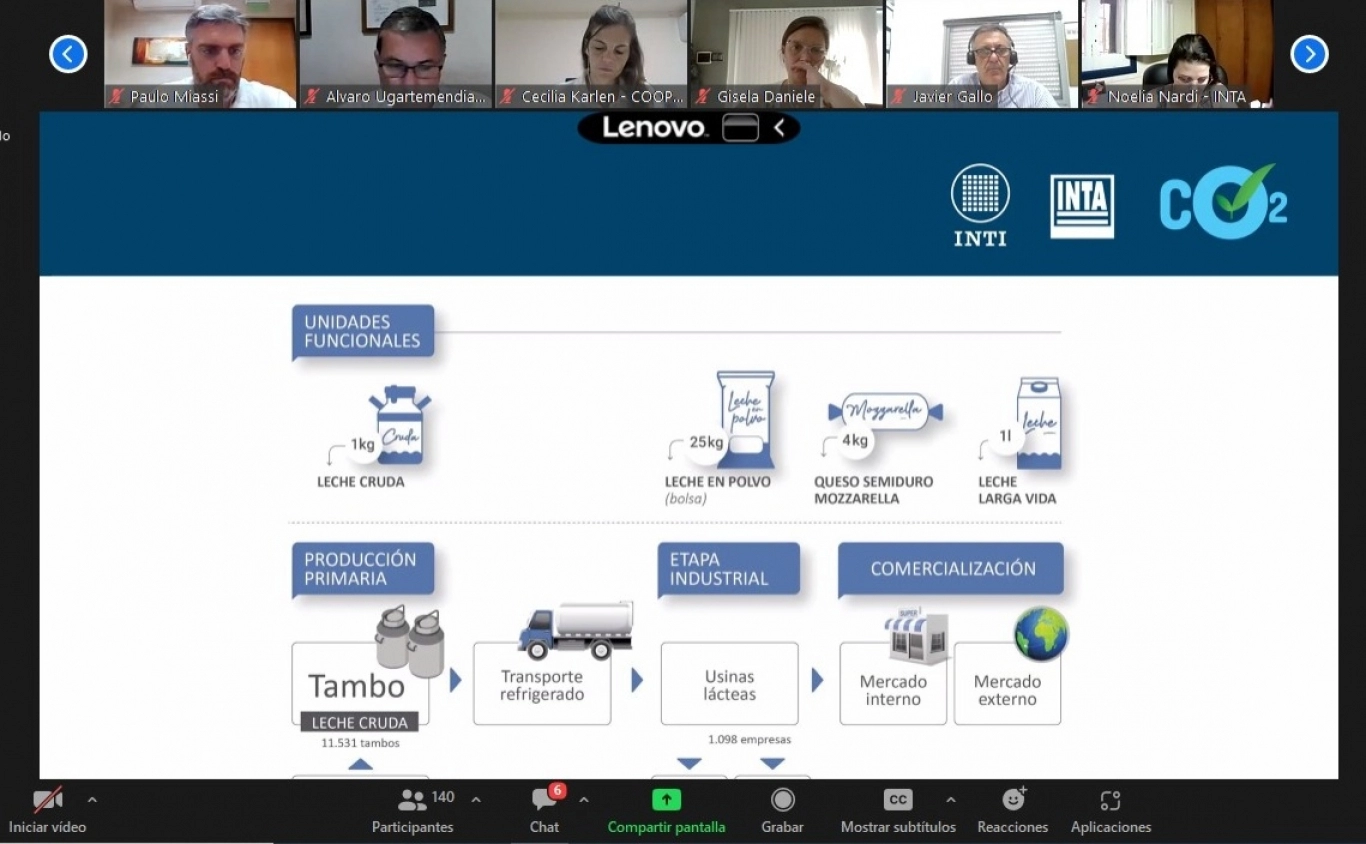Image resolution: width=1366 pixels, height=844 pixels.
Task: Click the Lenovo display mode icon
Action: 740,128
